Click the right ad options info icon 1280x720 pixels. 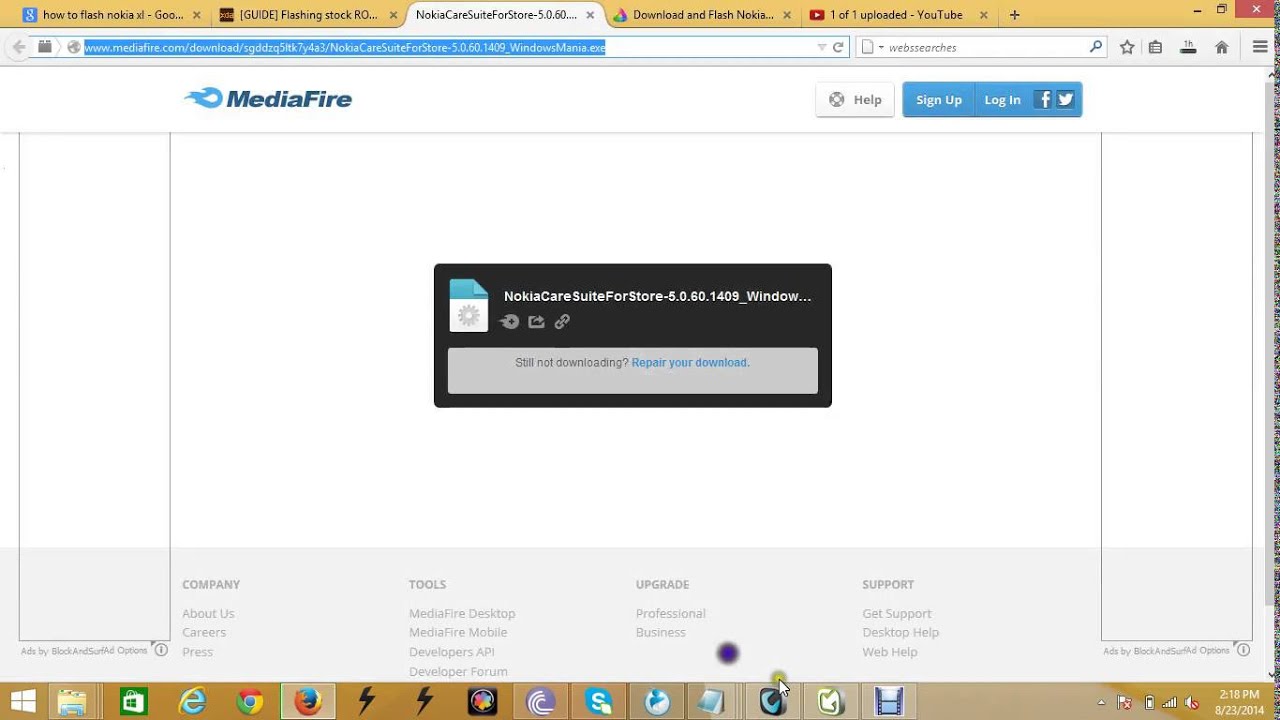1243,650
